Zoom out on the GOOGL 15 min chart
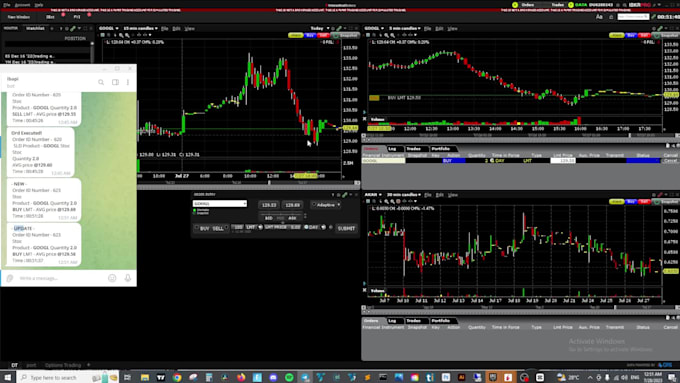Image resolution: width=680 pixels, height=383 pixels. (127, 35)
